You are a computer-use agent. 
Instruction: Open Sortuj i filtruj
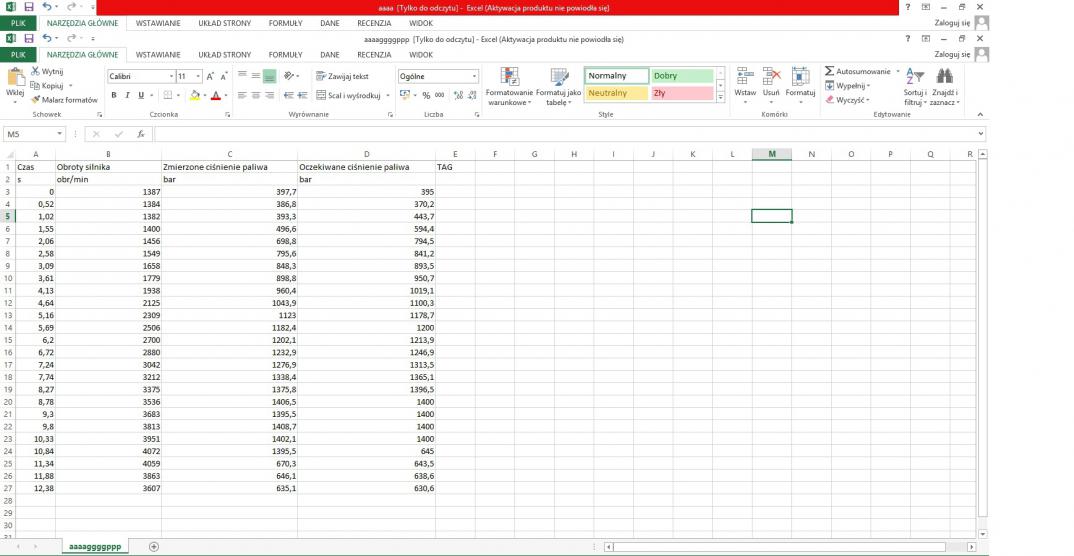coord(915,87)
